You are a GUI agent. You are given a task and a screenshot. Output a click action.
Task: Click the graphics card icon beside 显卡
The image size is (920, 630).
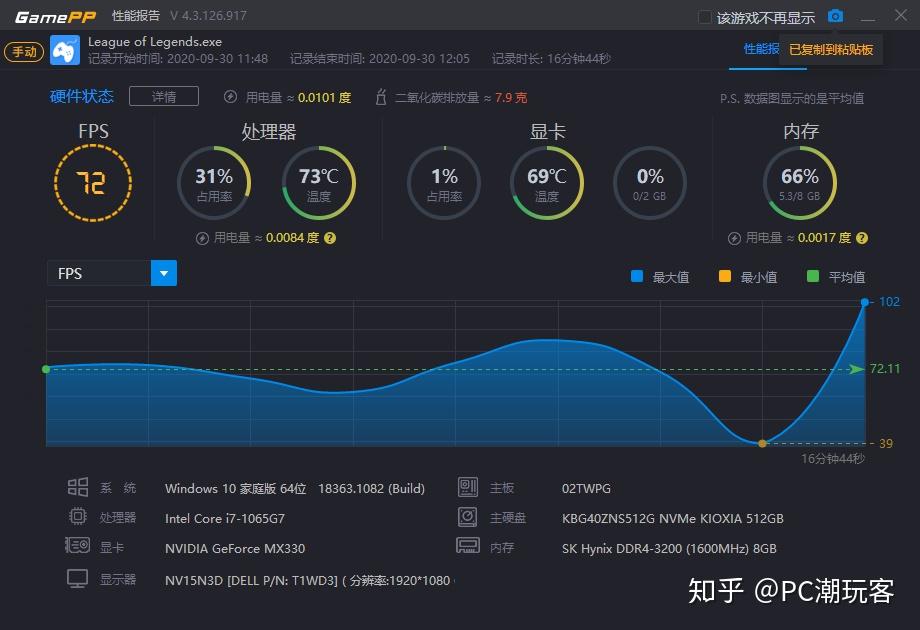77,545
